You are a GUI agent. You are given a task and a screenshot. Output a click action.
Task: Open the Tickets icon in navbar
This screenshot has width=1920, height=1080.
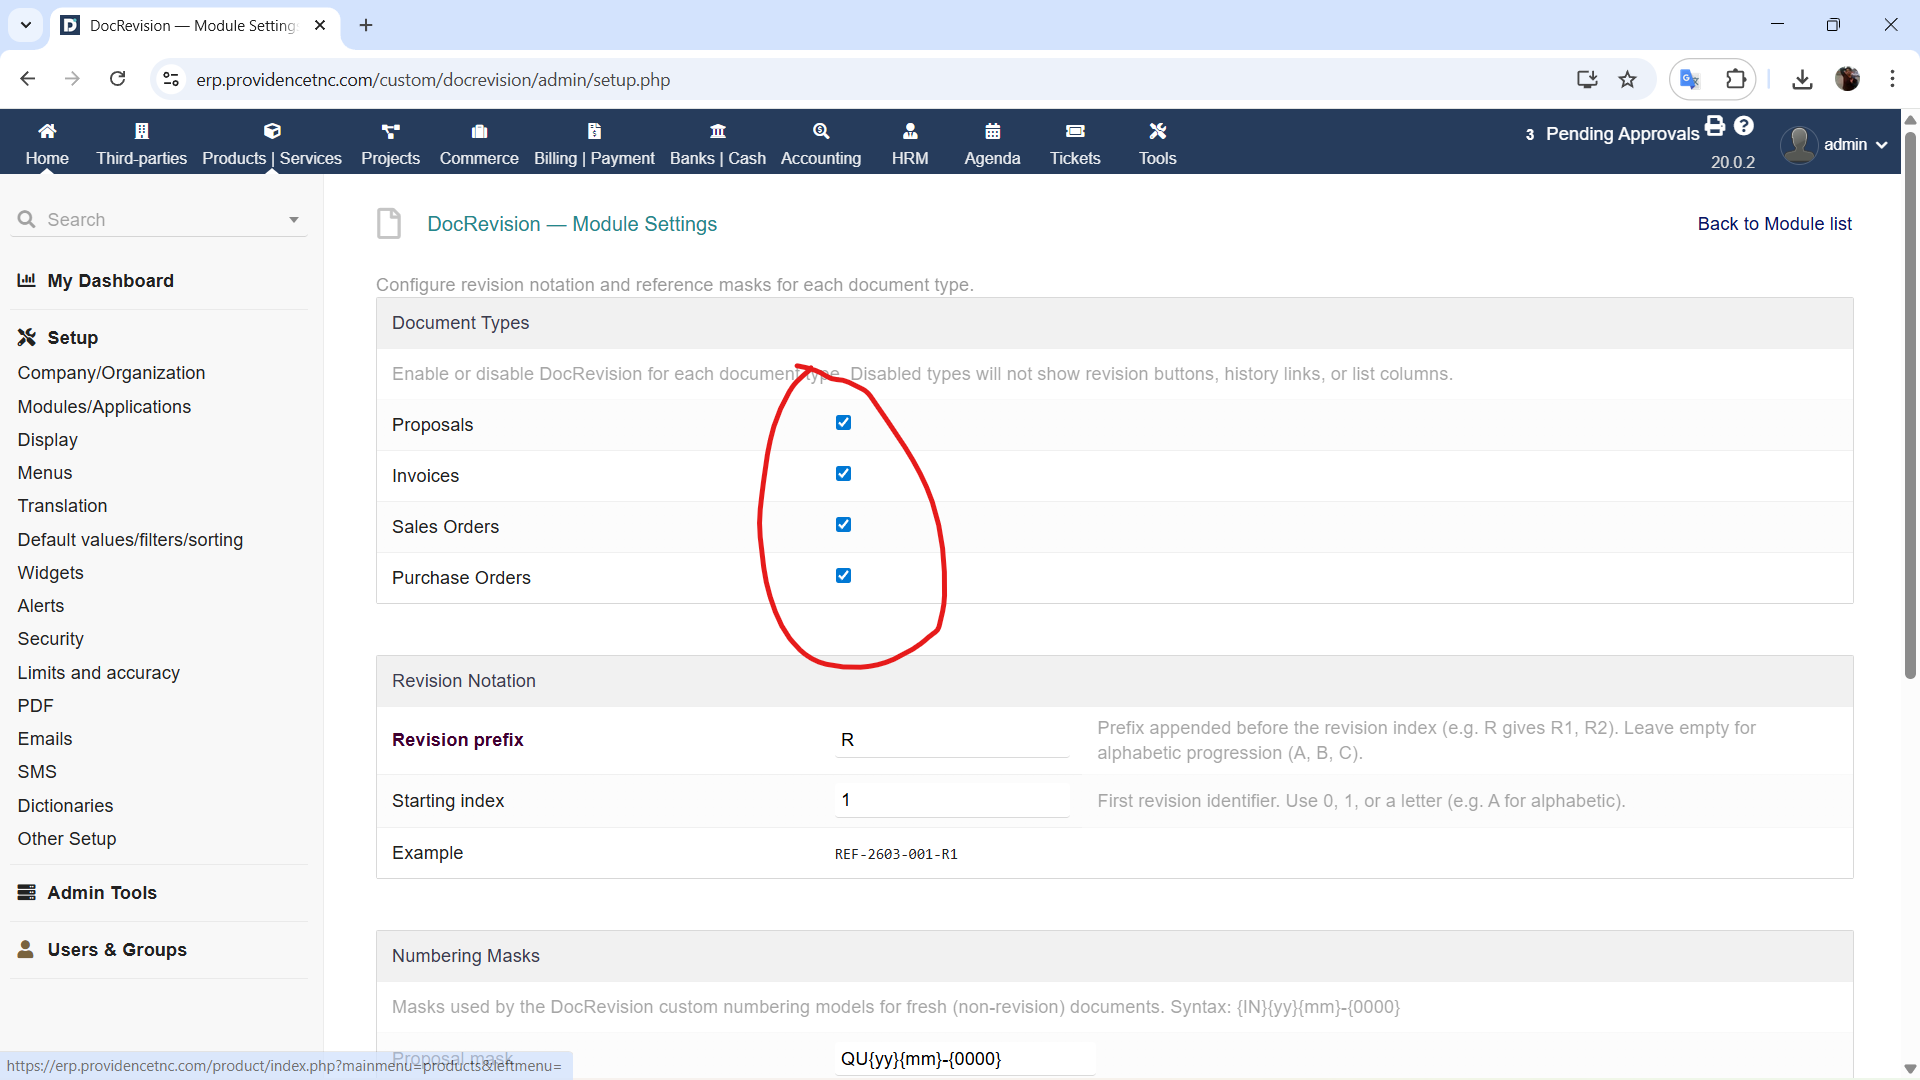click(x=1075, y=131)
